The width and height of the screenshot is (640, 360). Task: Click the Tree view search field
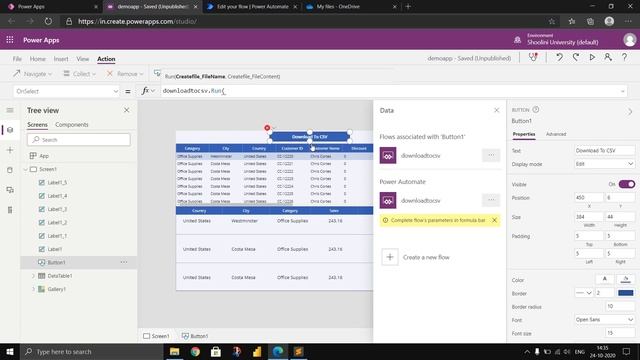click(79, 140)
